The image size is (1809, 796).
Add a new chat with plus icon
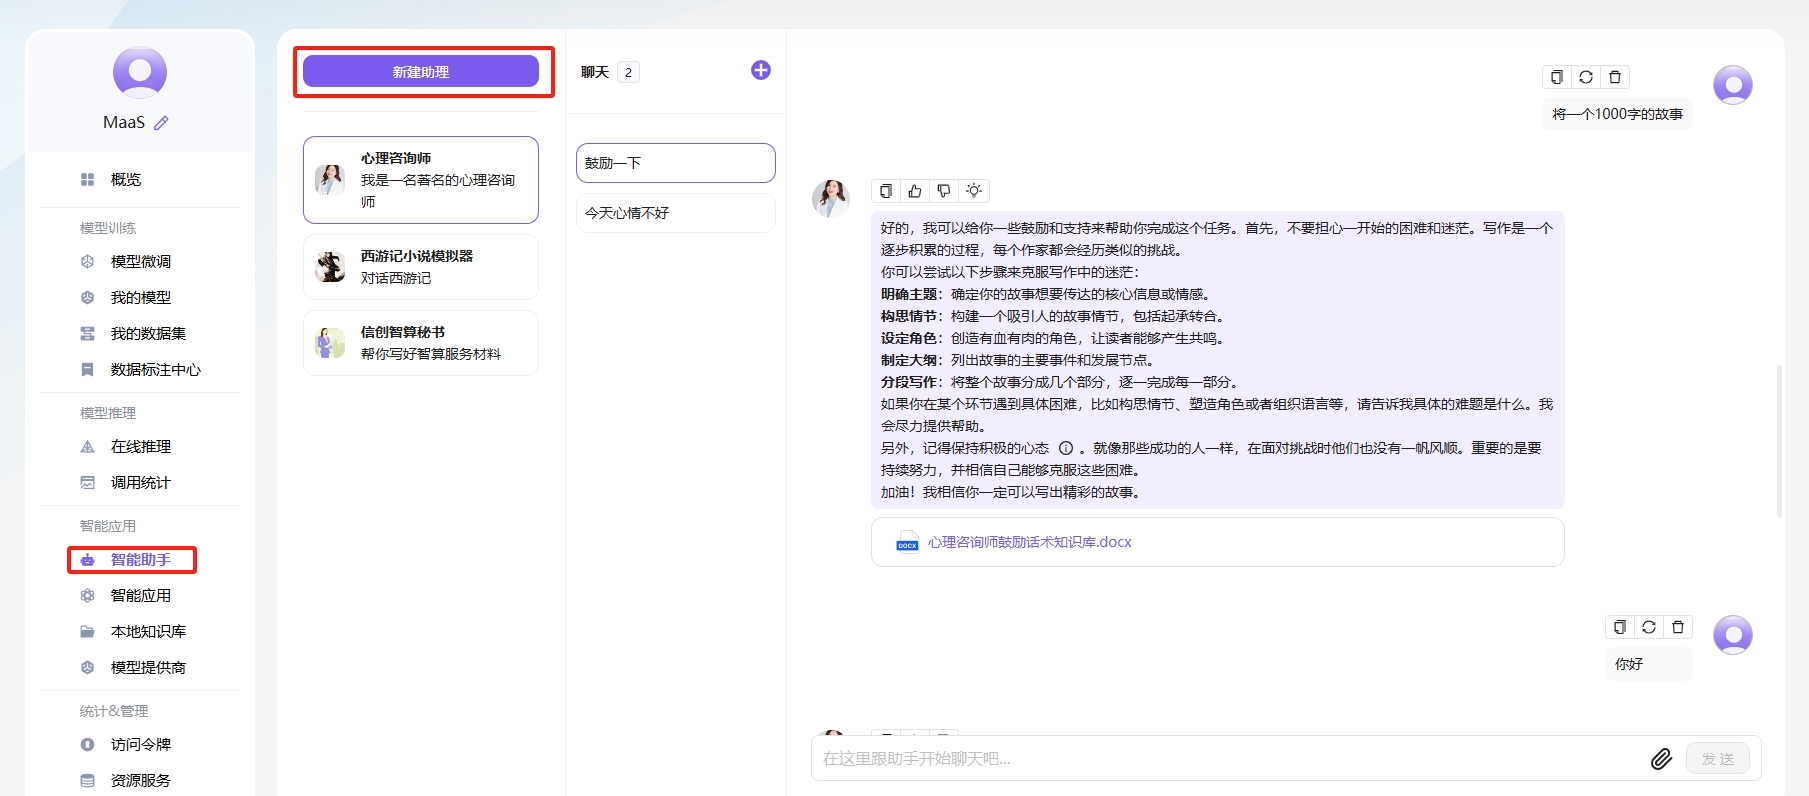(761, 70)
